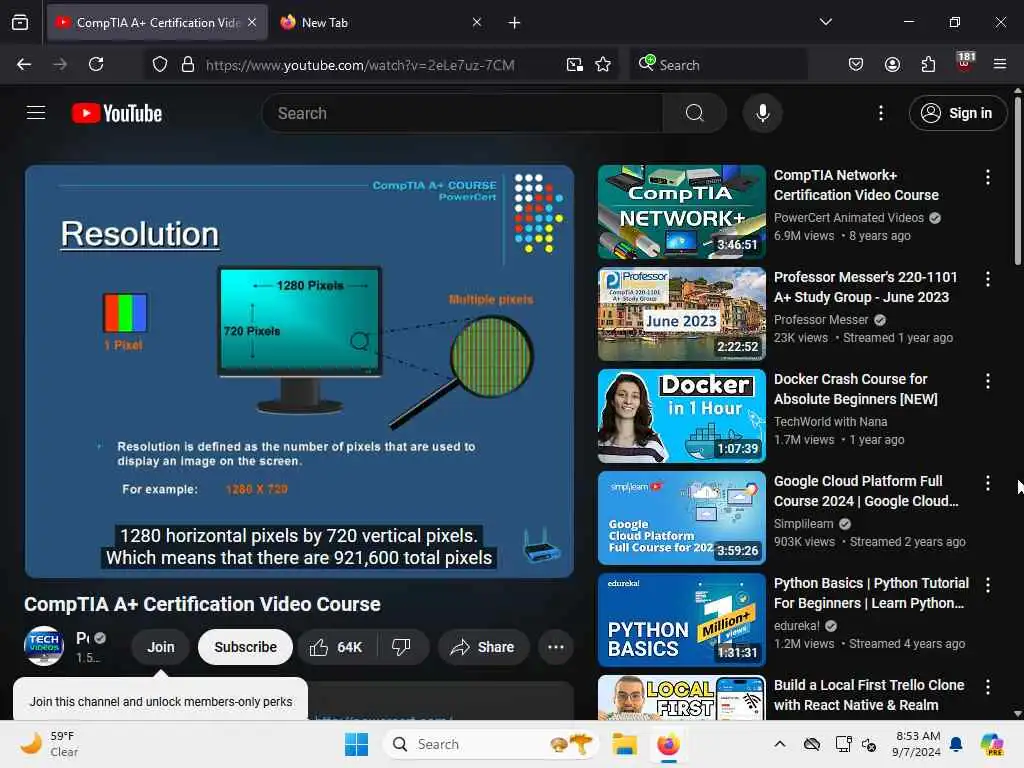Bookmark this page with the star
The image size is (1024, 768).
(x=603, y=64)
